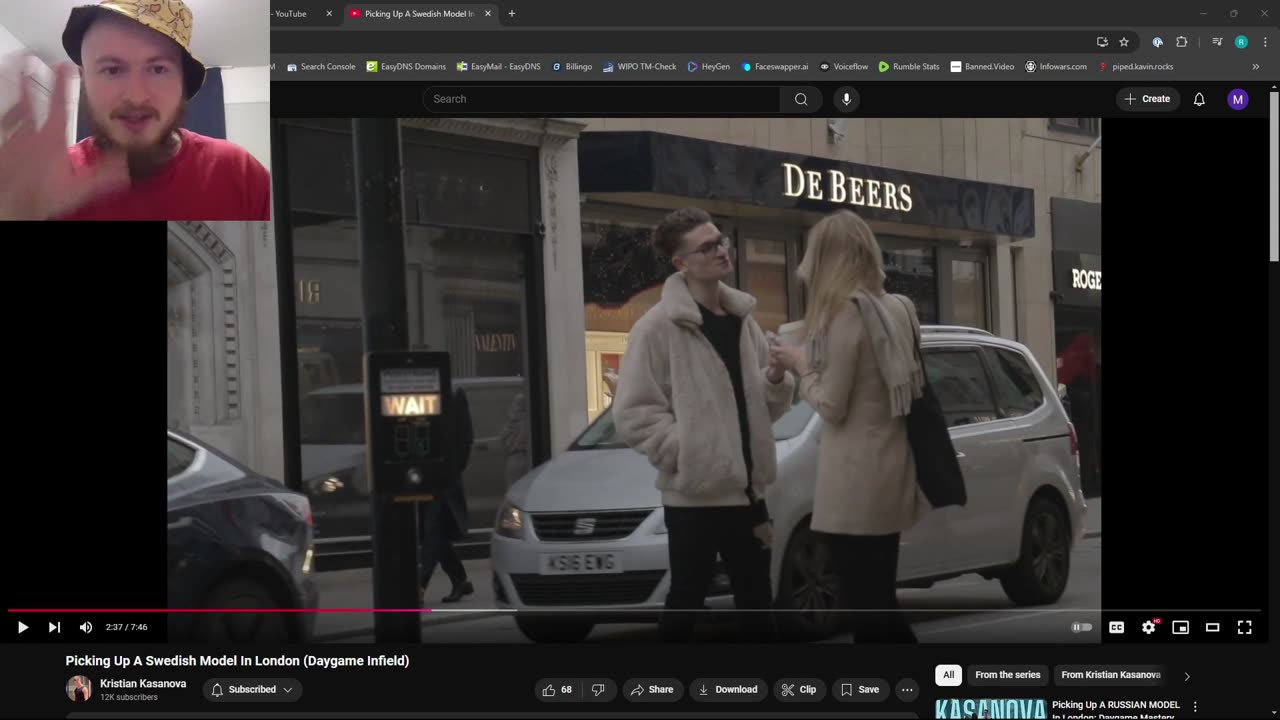Search with your voice microphone
The image size is (1280, 720).
pos(846,99)
